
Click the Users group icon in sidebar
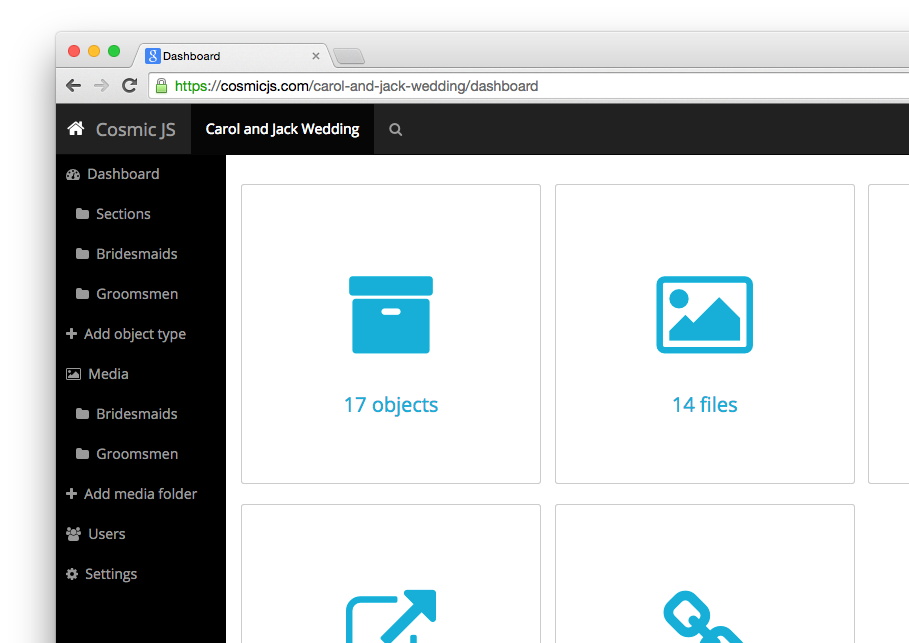(73, 534)
